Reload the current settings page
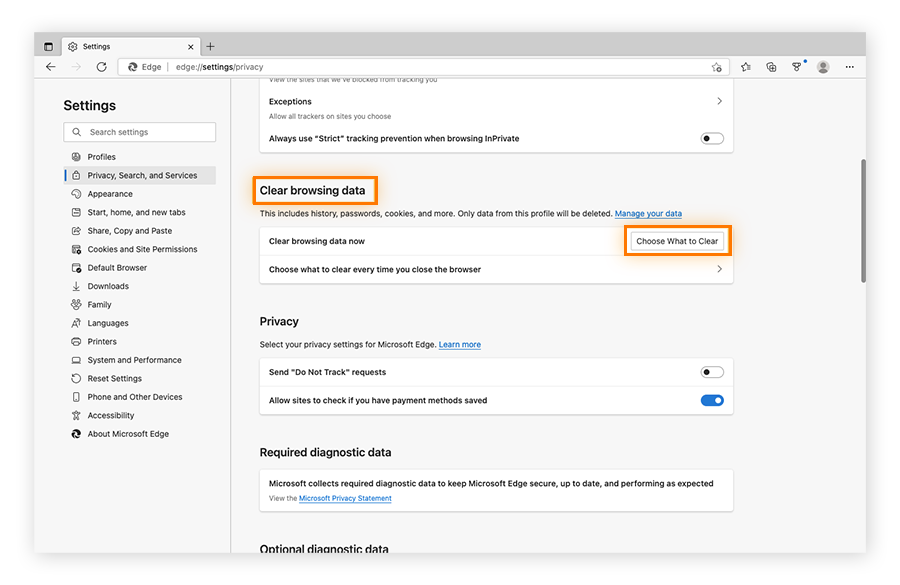The width and height of the screenshot is (900, 585). 103,66
